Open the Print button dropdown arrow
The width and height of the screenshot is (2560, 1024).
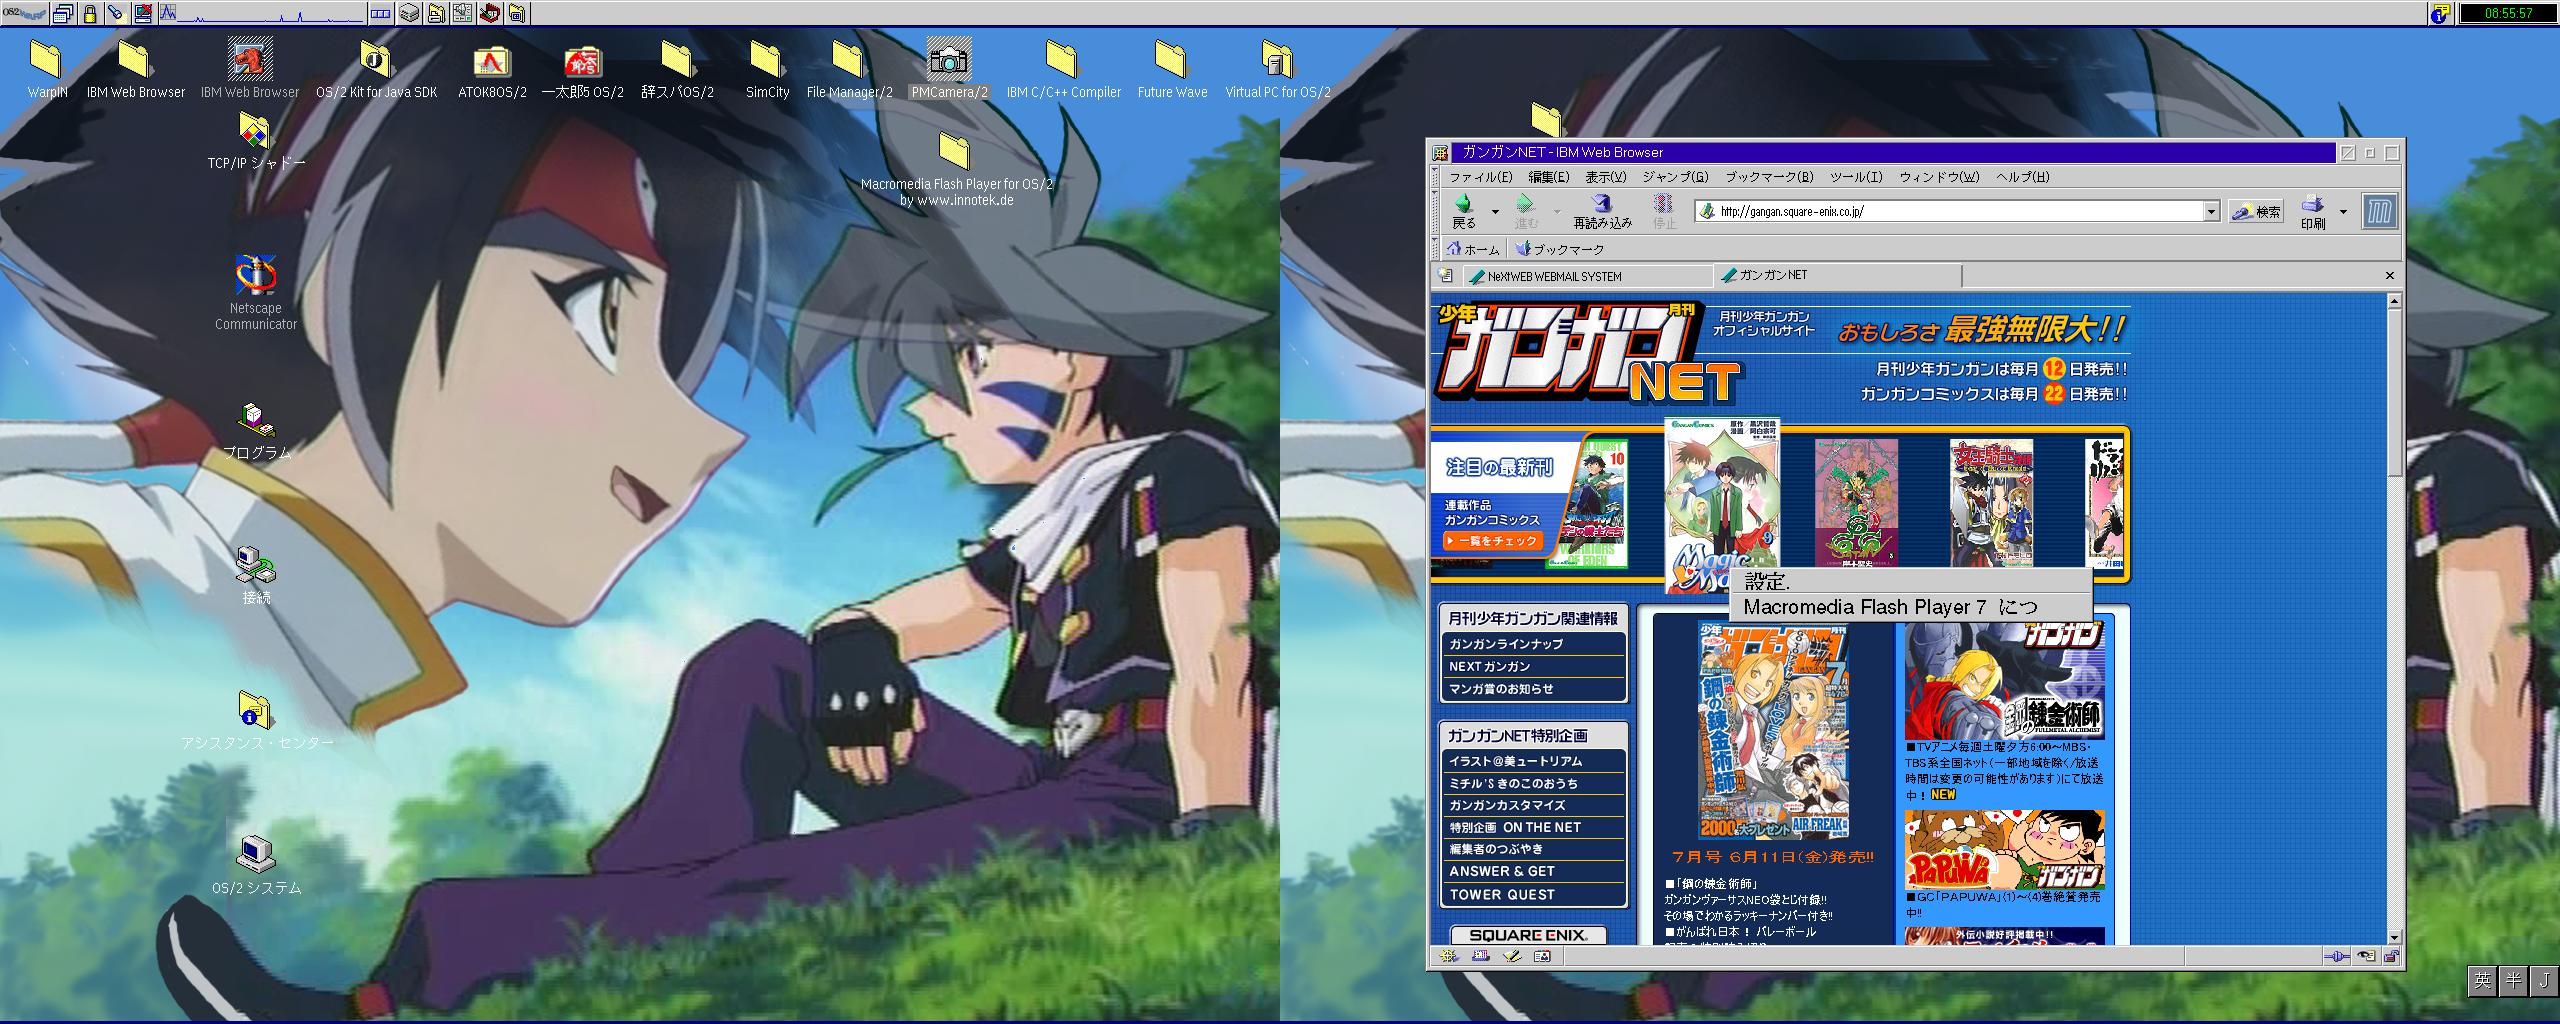[x=2343, y=212]
